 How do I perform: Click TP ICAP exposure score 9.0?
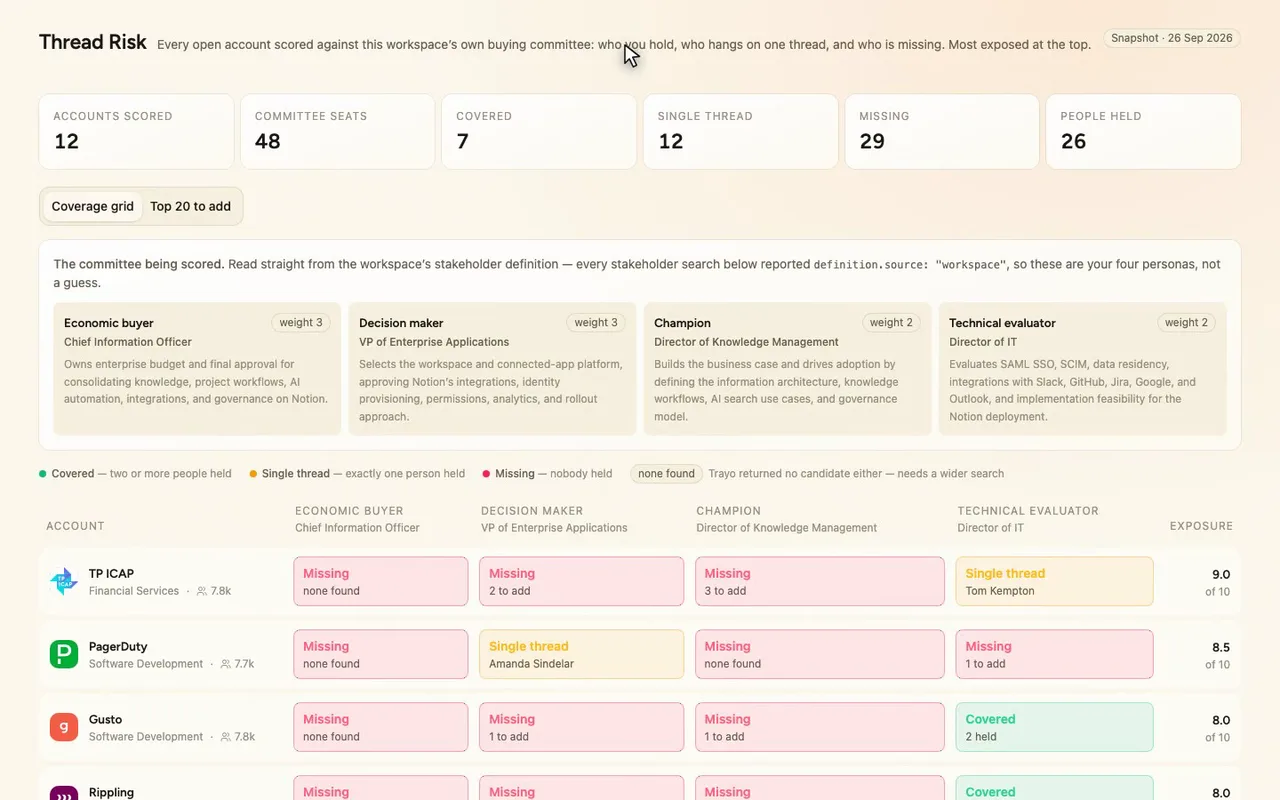[1221, 575]
